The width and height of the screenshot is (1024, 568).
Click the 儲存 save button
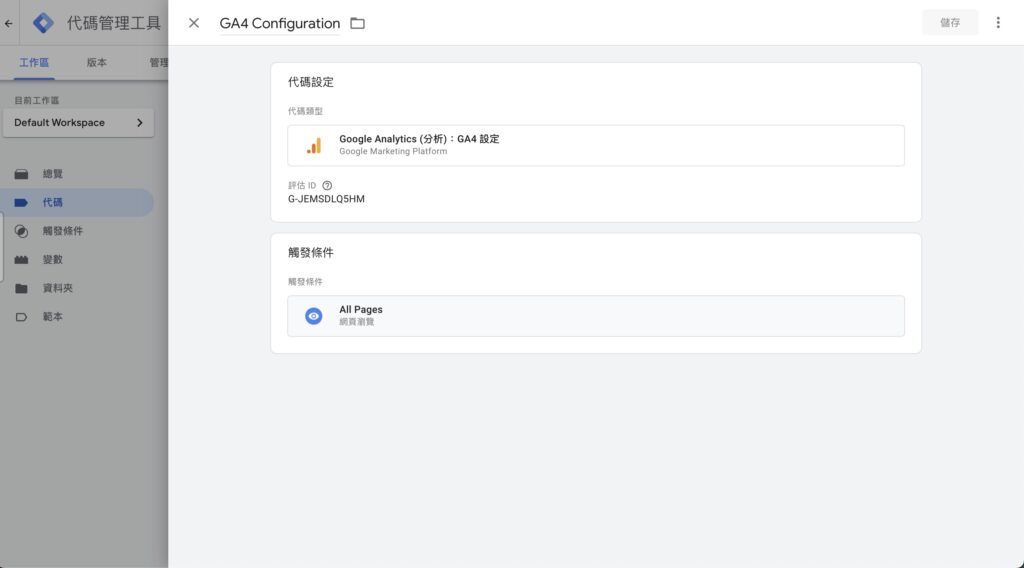(x=950, y=23)
